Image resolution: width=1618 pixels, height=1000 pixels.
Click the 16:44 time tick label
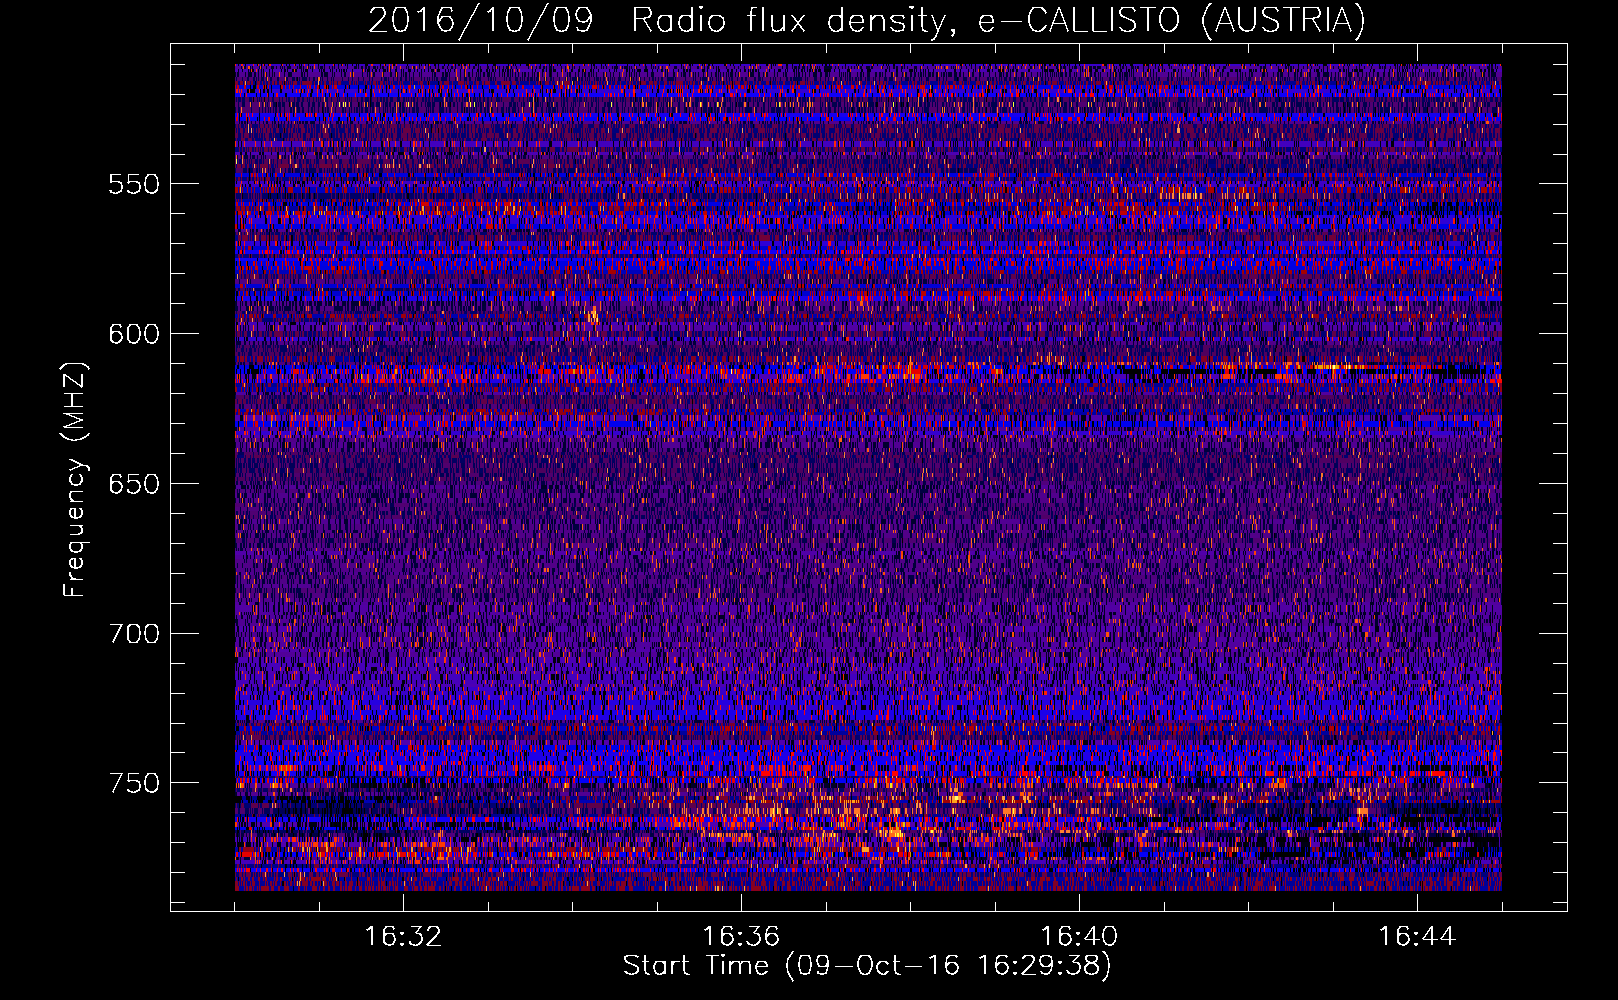(x=1417, y=937)
